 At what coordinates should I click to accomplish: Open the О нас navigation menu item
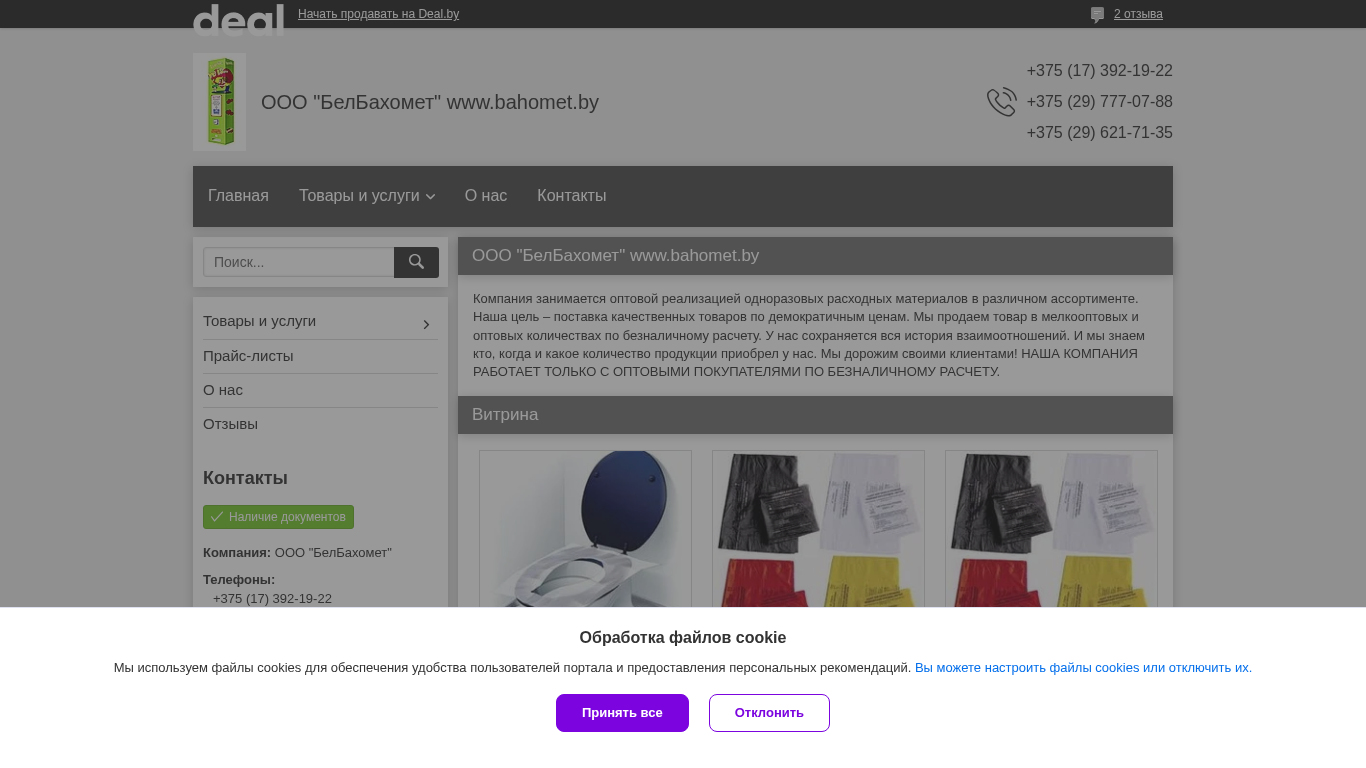click(x=486, y=196)
